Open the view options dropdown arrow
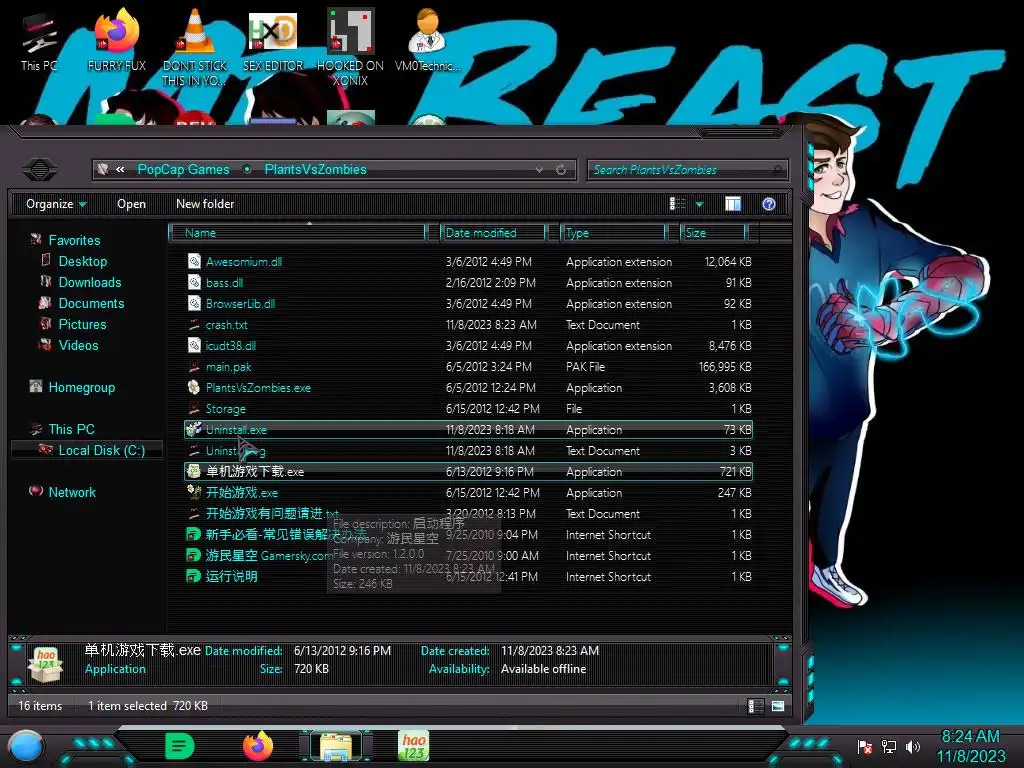This screenshot has width=1024, height=768. point(699,204)
